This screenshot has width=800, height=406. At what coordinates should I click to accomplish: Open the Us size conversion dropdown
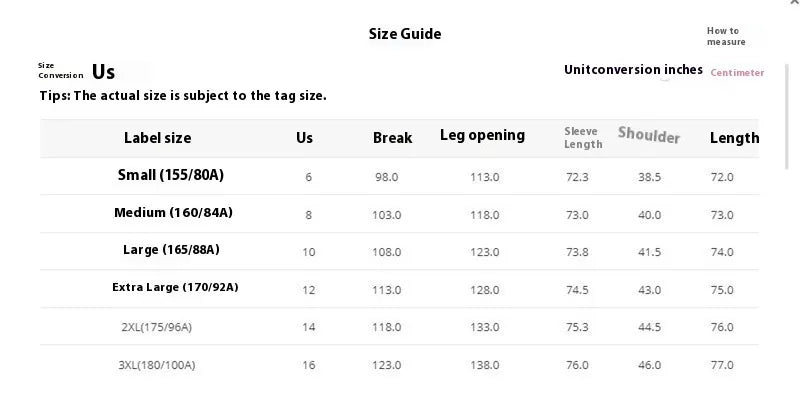[105, 72]
